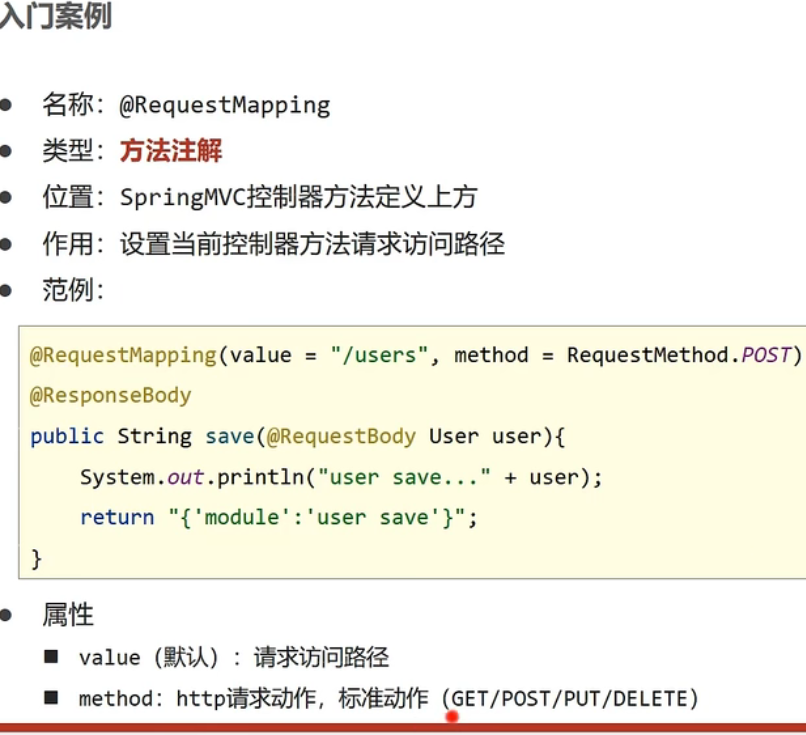Screen dimensions: 806x735
Task: Click the @RequestMapping annotation in code block
Action: 122,355
